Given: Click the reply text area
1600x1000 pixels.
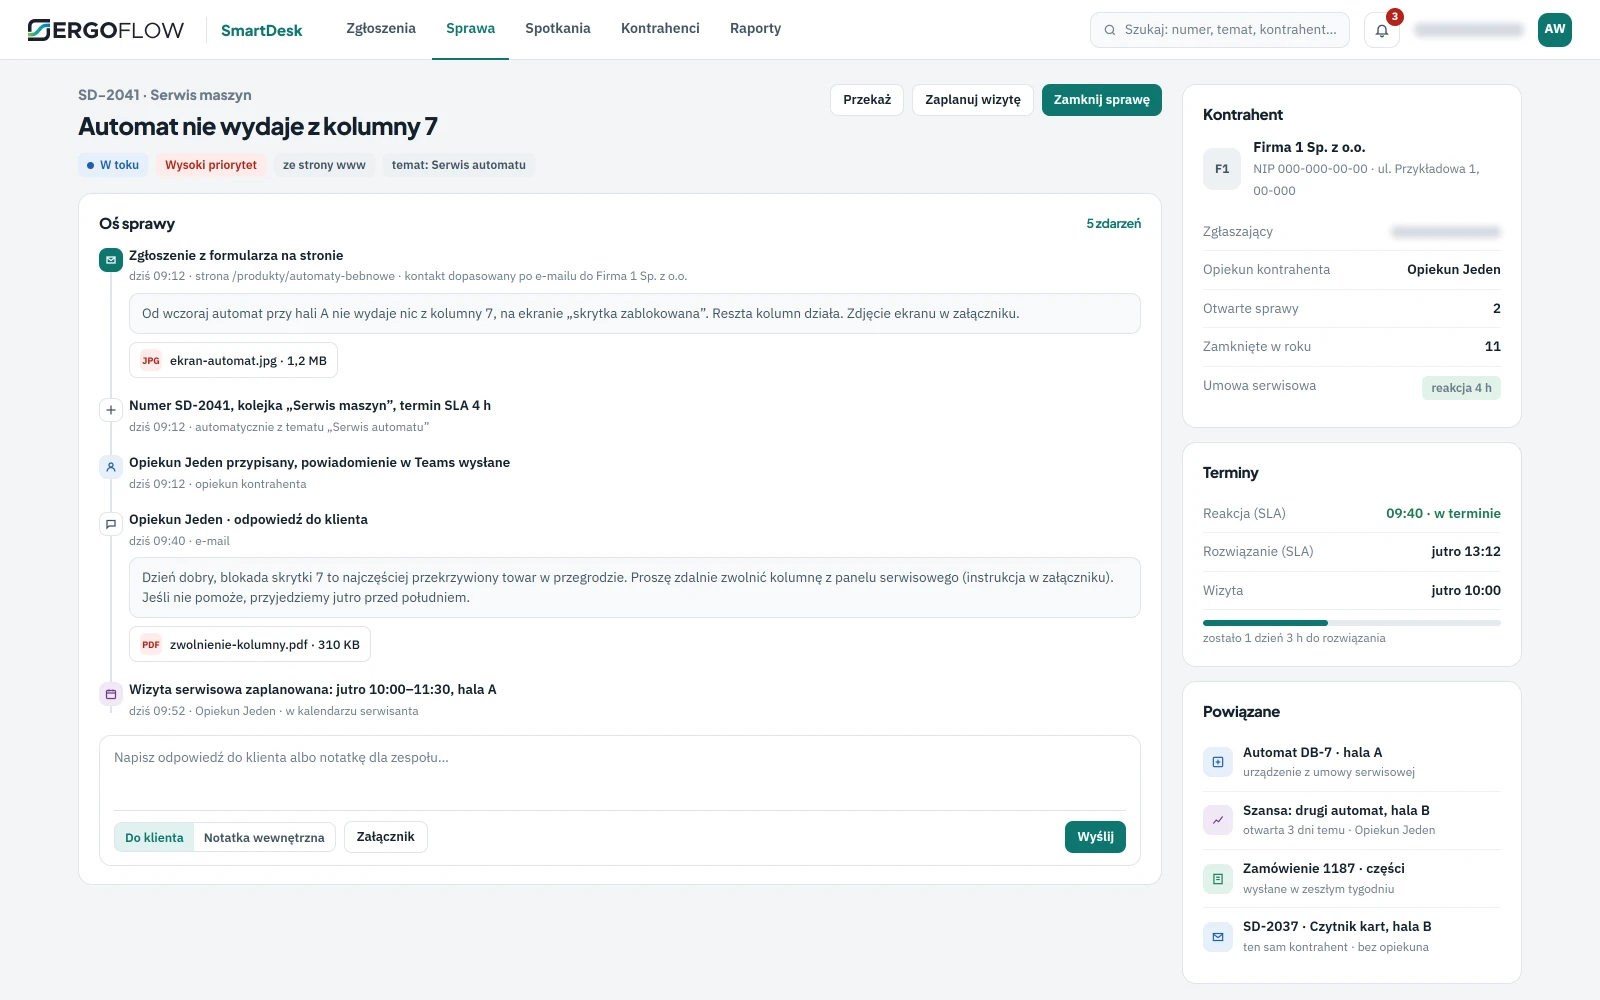Looking at the screenshot, I should pos(620,773).
